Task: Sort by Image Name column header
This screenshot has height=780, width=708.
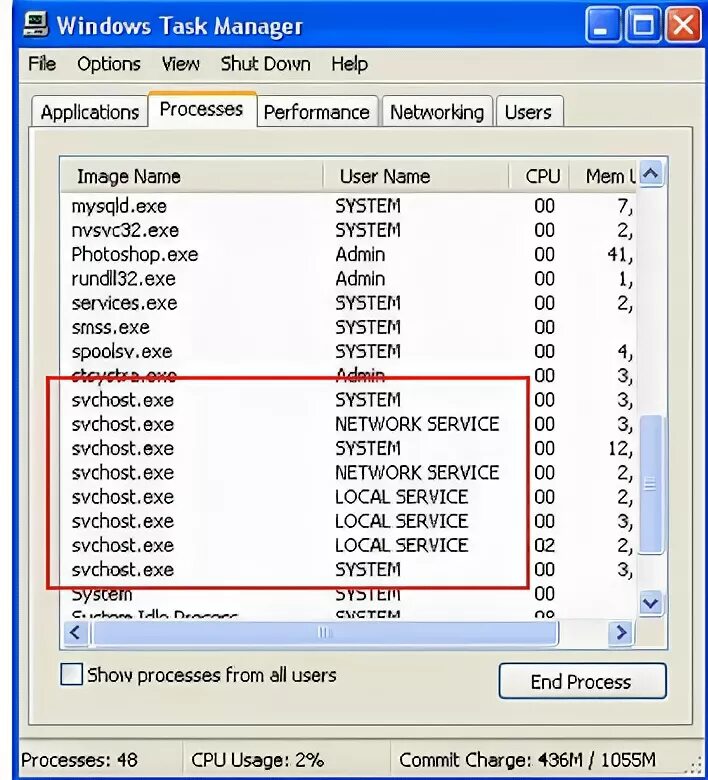Action: [192, 176]
